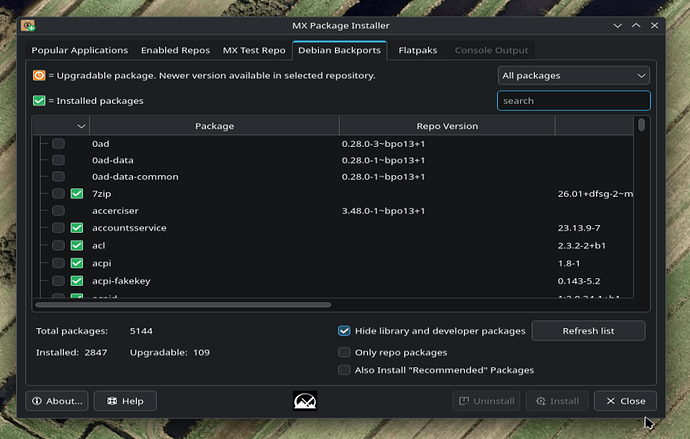690x439 pixels.
Task: Click installed version 23.13.9-7
Action: click(579, 228)
